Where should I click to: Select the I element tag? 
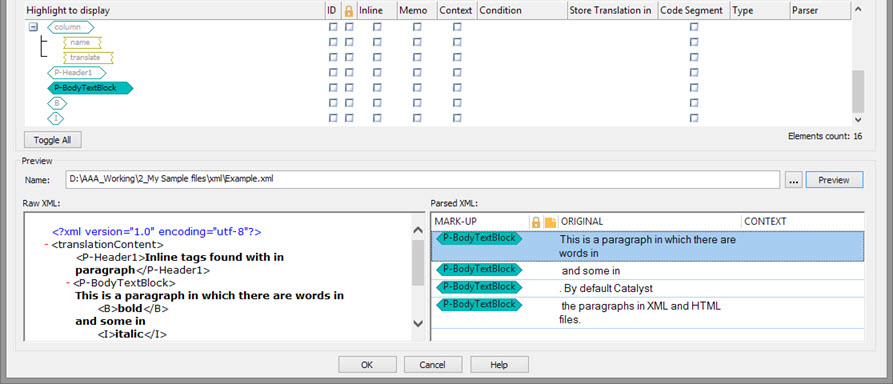pos(55,119)
